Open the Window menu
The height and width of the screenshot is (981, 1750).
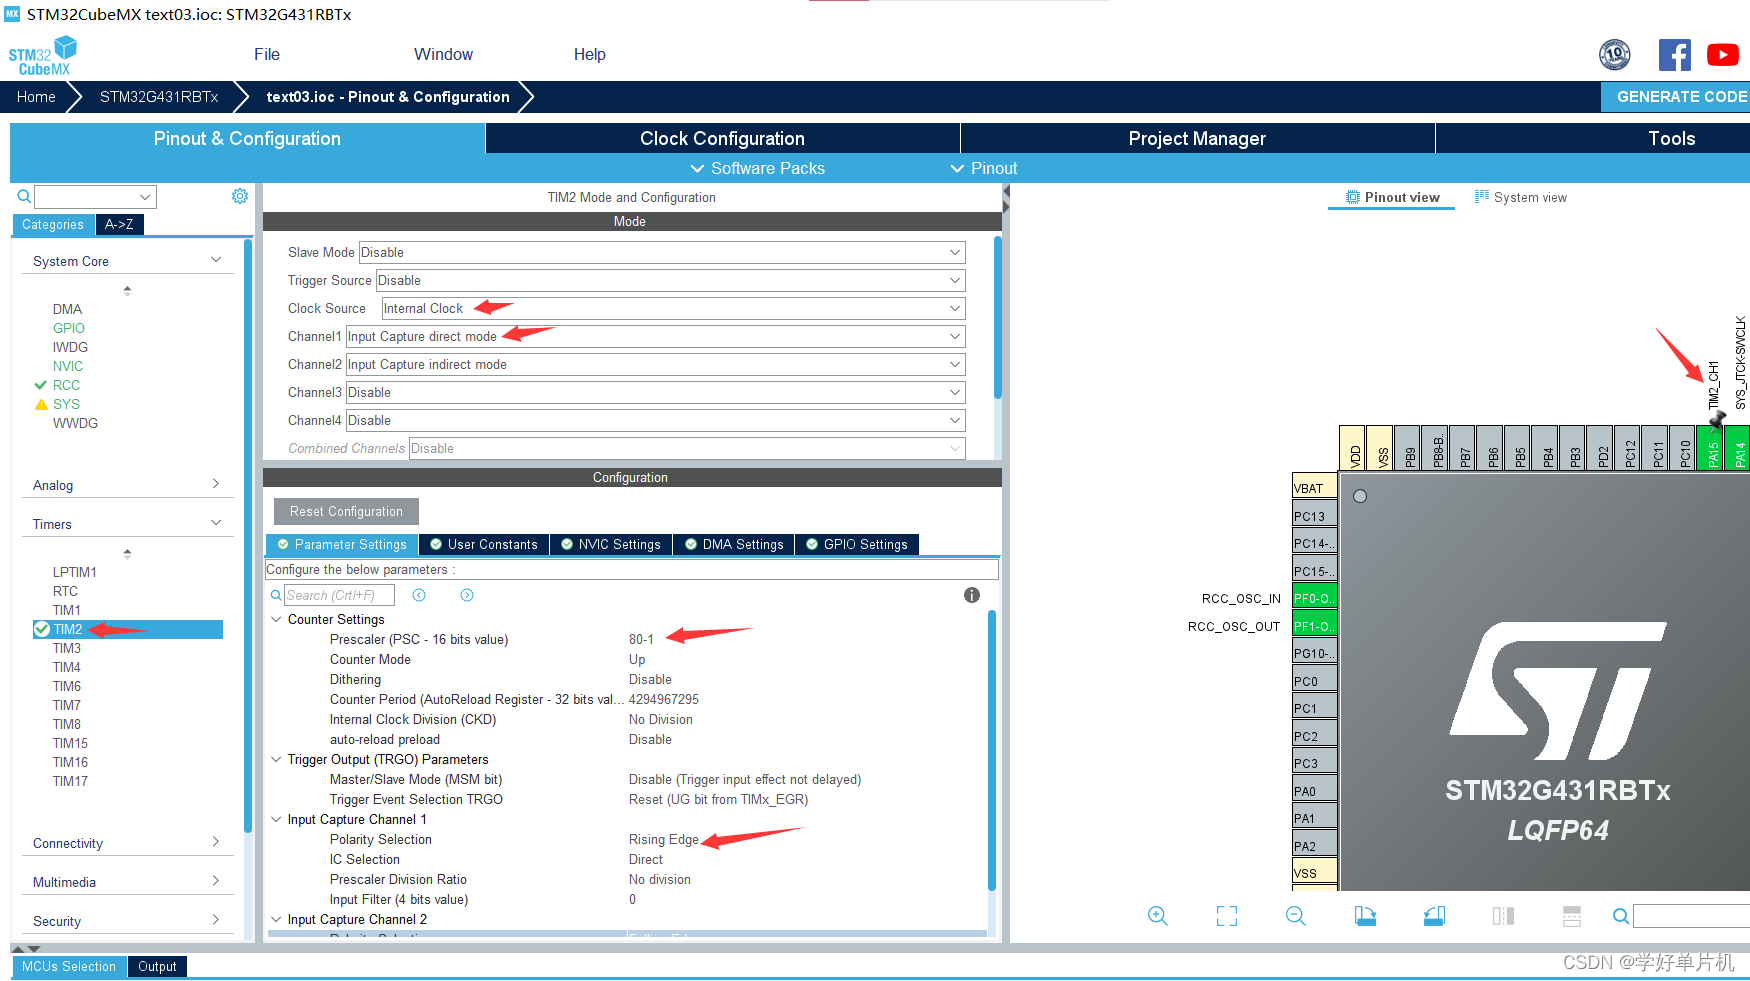pyautogui.click(x=443, y=54)
